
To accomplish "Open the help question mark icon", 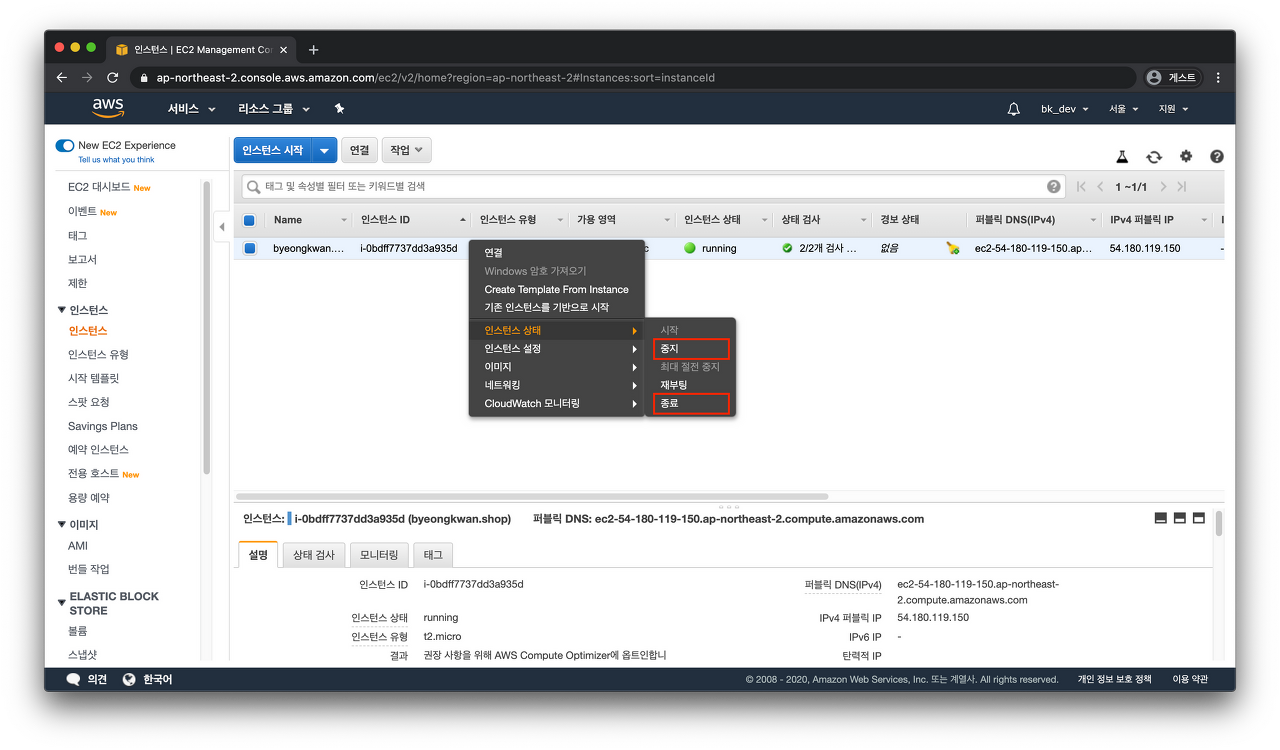I will point(1217,156).
